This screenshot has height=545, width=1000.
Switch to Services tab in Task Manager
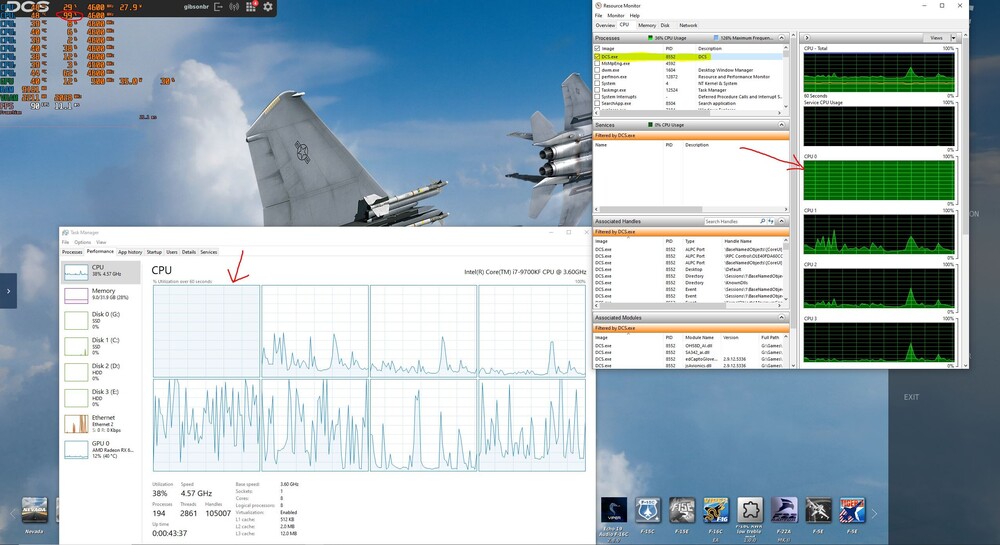pos(209,252)
